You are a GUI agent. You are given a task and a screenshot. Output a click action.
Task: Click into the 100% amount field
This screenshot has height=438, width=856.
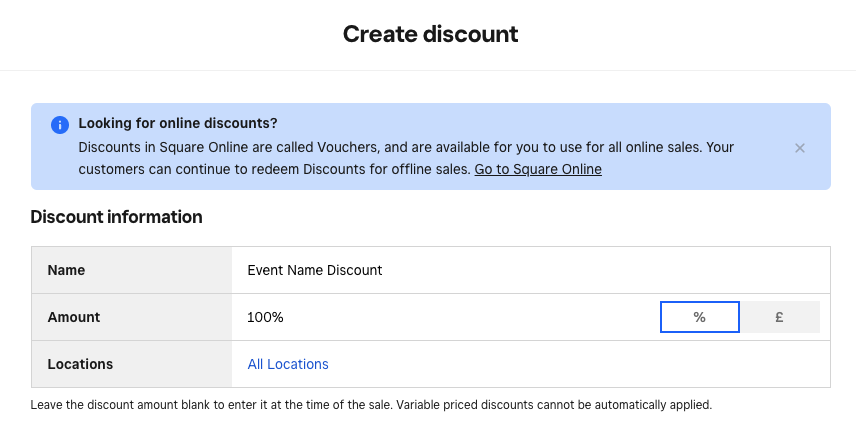(445, 317)
